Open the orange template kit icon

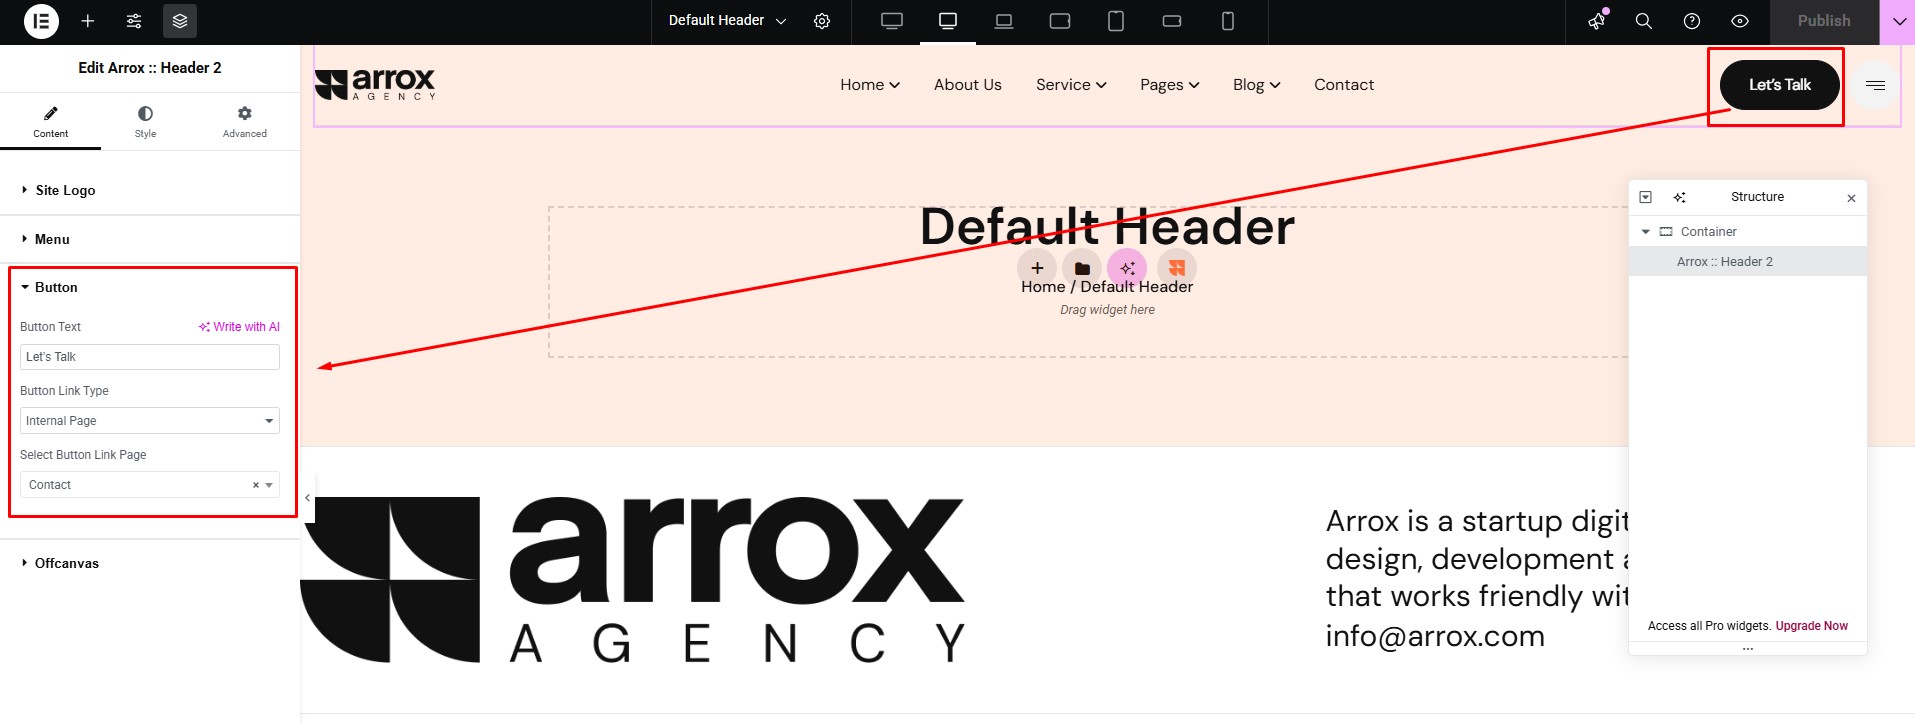pos(1177,268)
